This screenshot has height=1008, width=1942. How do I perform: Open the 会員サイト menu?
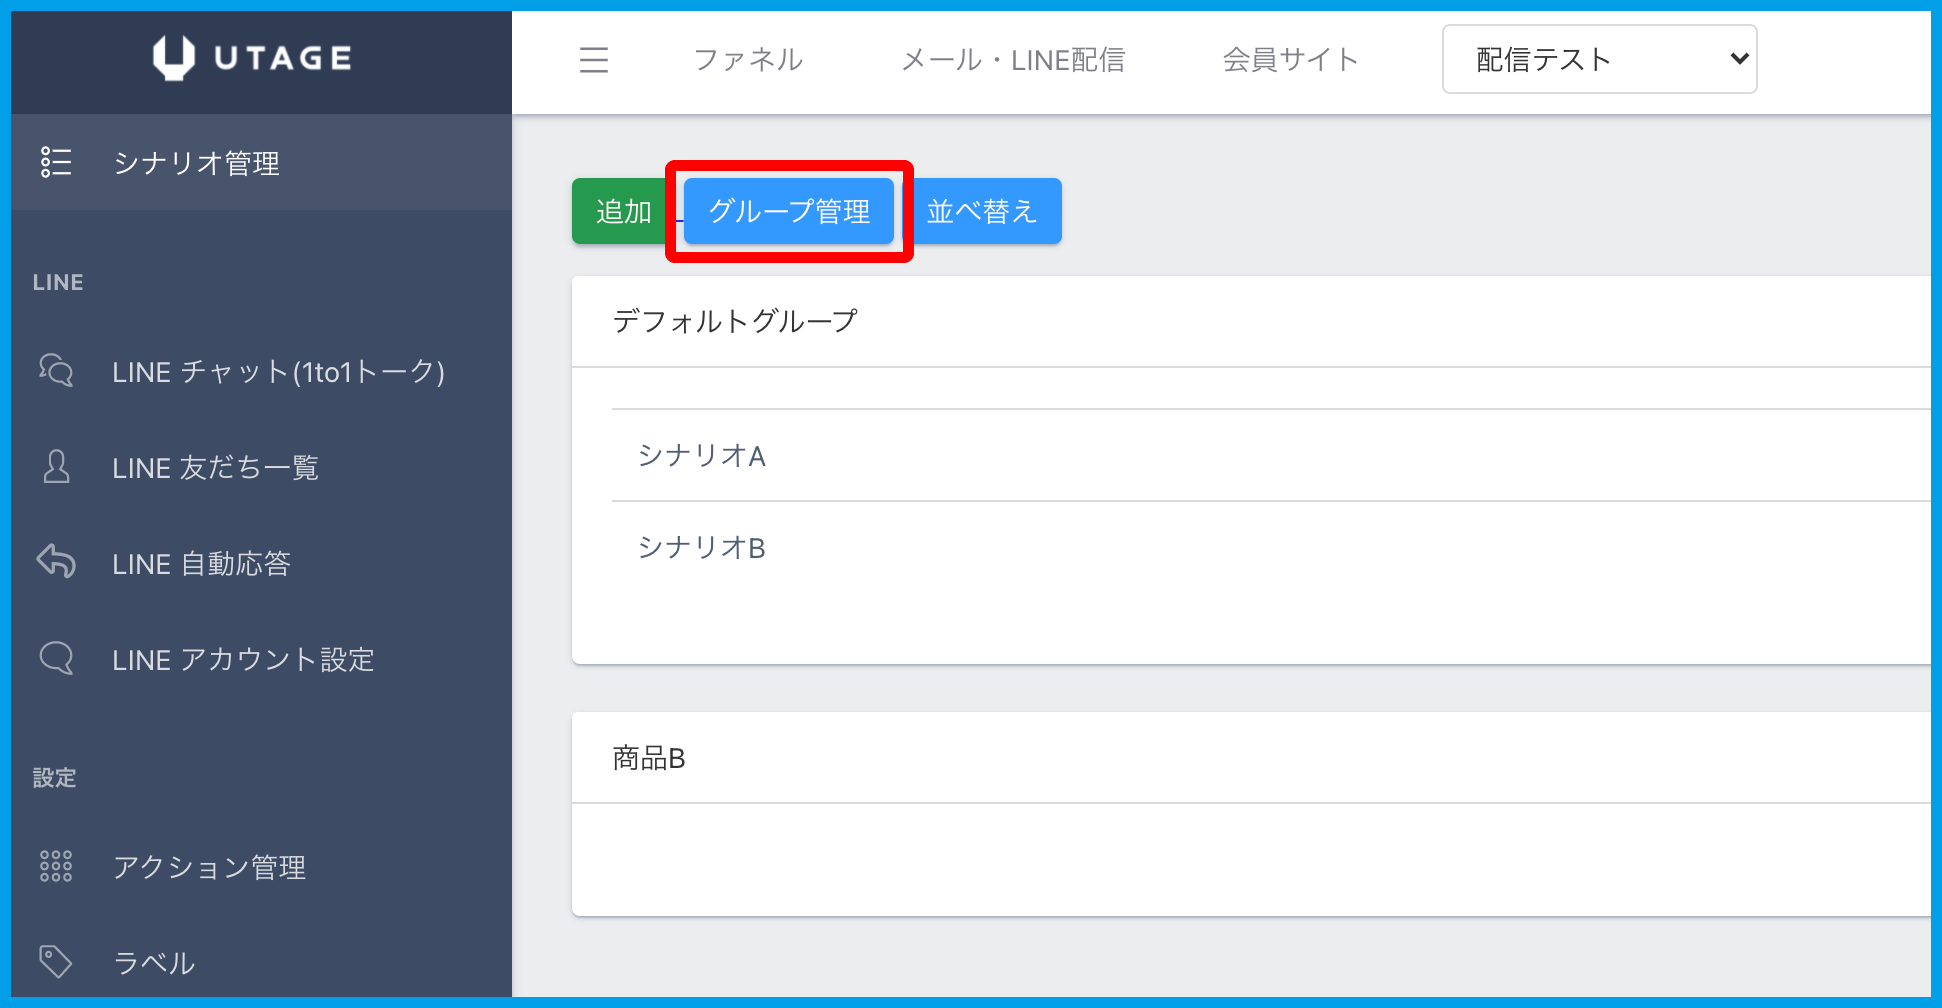(1290, 60)
